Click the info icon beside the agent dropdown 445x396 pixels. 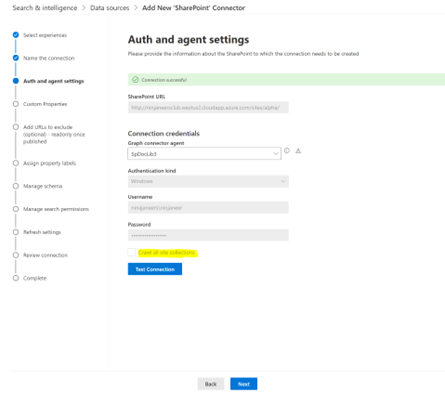(x=287, y=151)
